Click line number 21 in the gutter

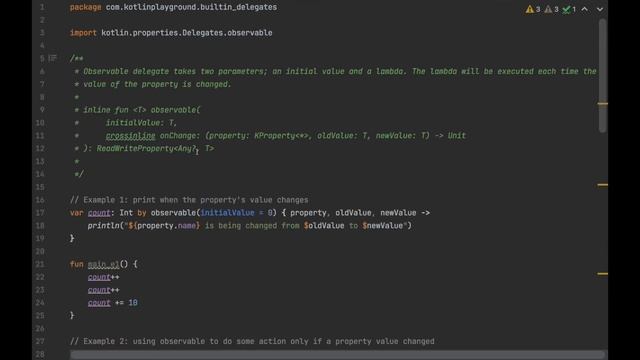point(40,264)
